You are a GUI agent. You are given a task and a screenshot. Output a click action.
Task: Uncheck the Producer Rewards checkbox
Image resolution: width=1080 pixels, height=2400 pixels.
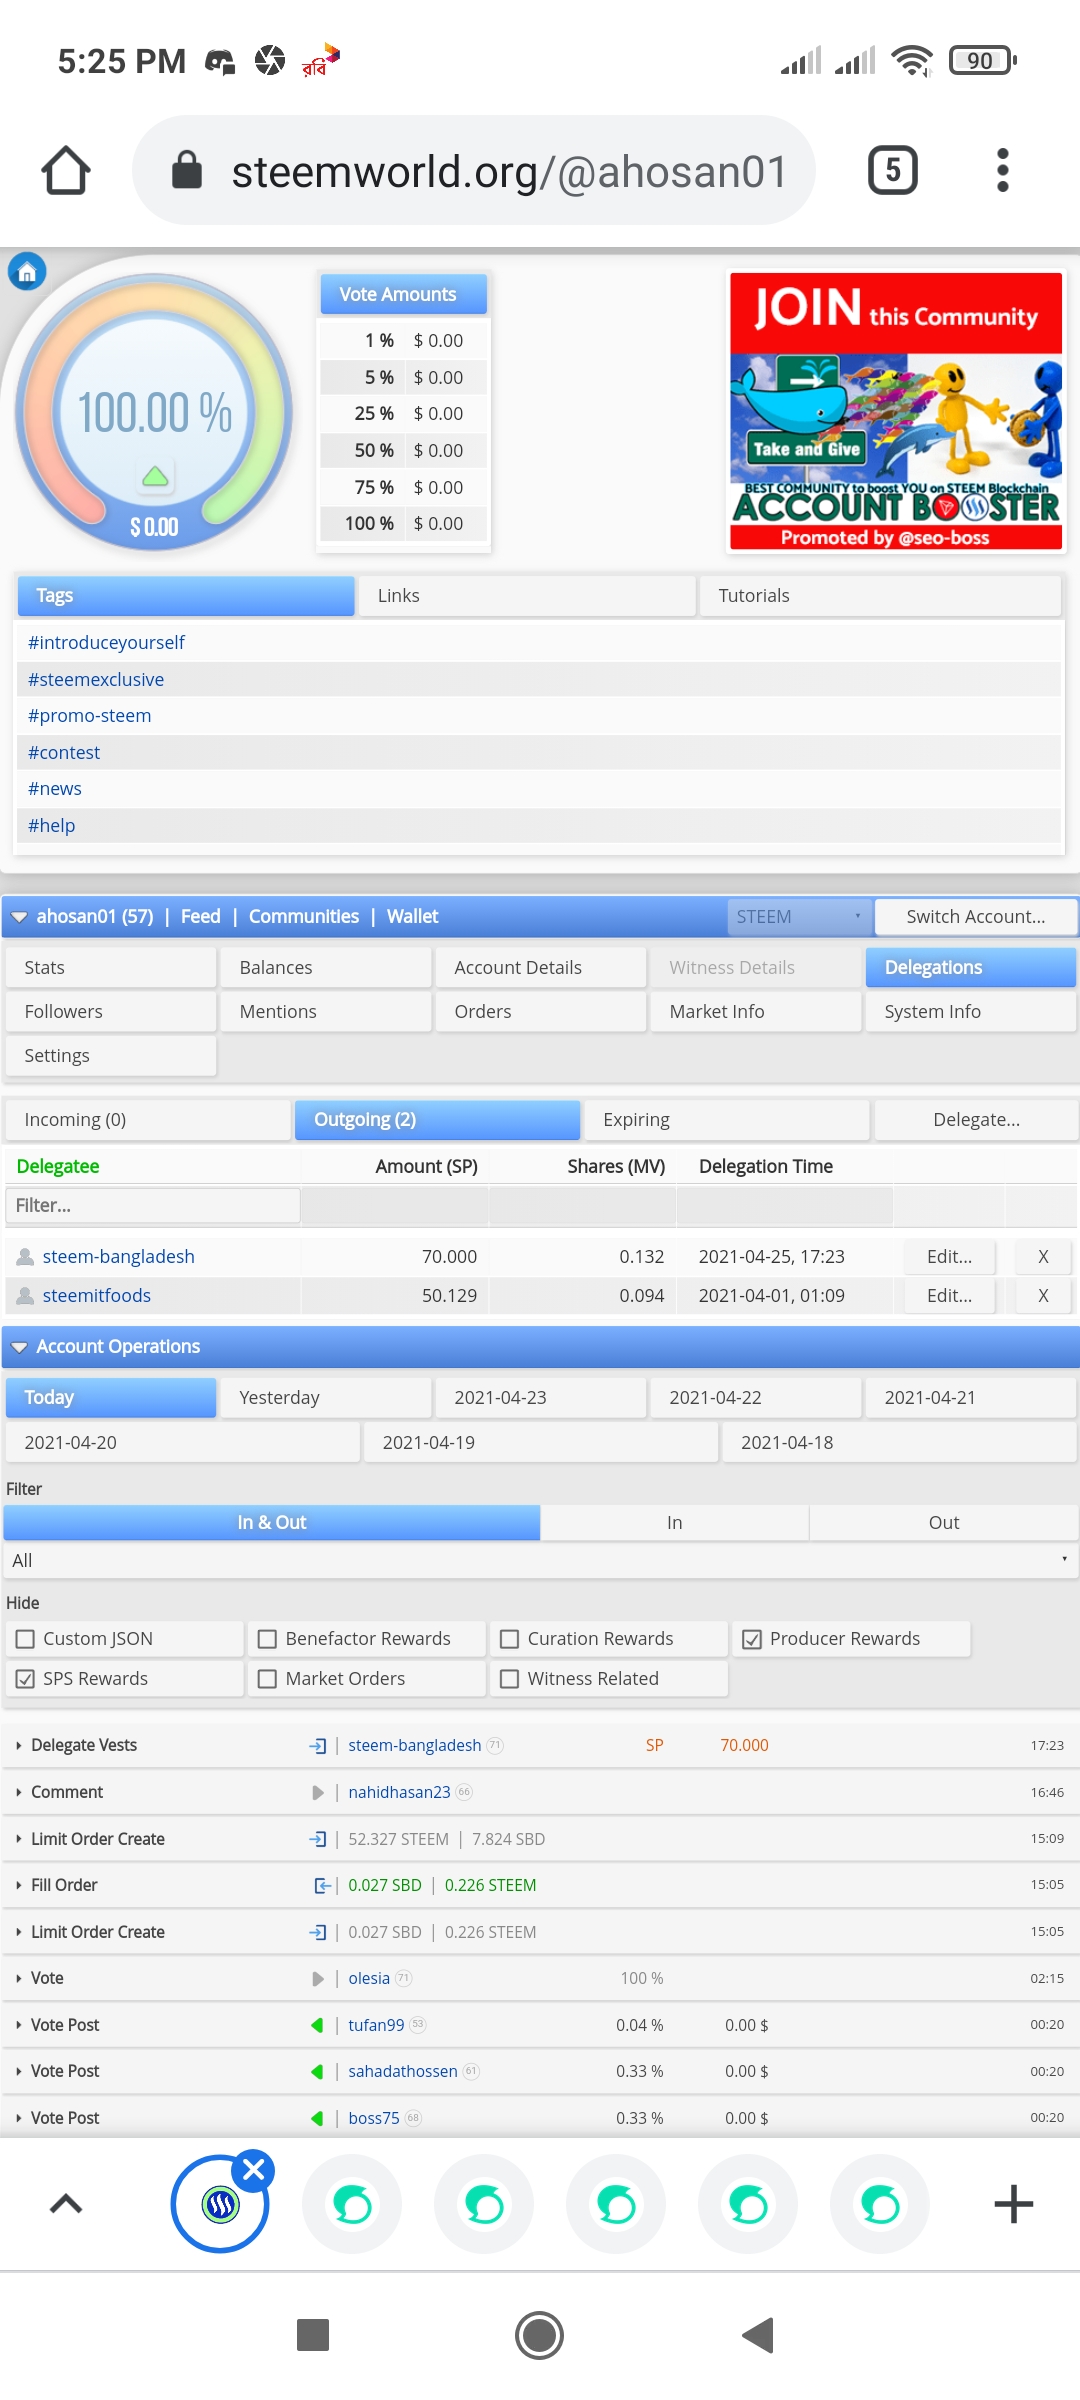[752, 1639]
